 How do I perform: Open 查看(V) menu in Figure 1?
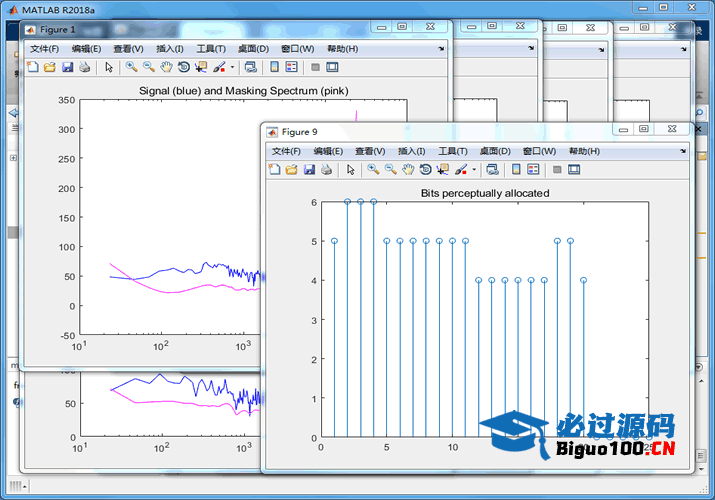[128, 49]
